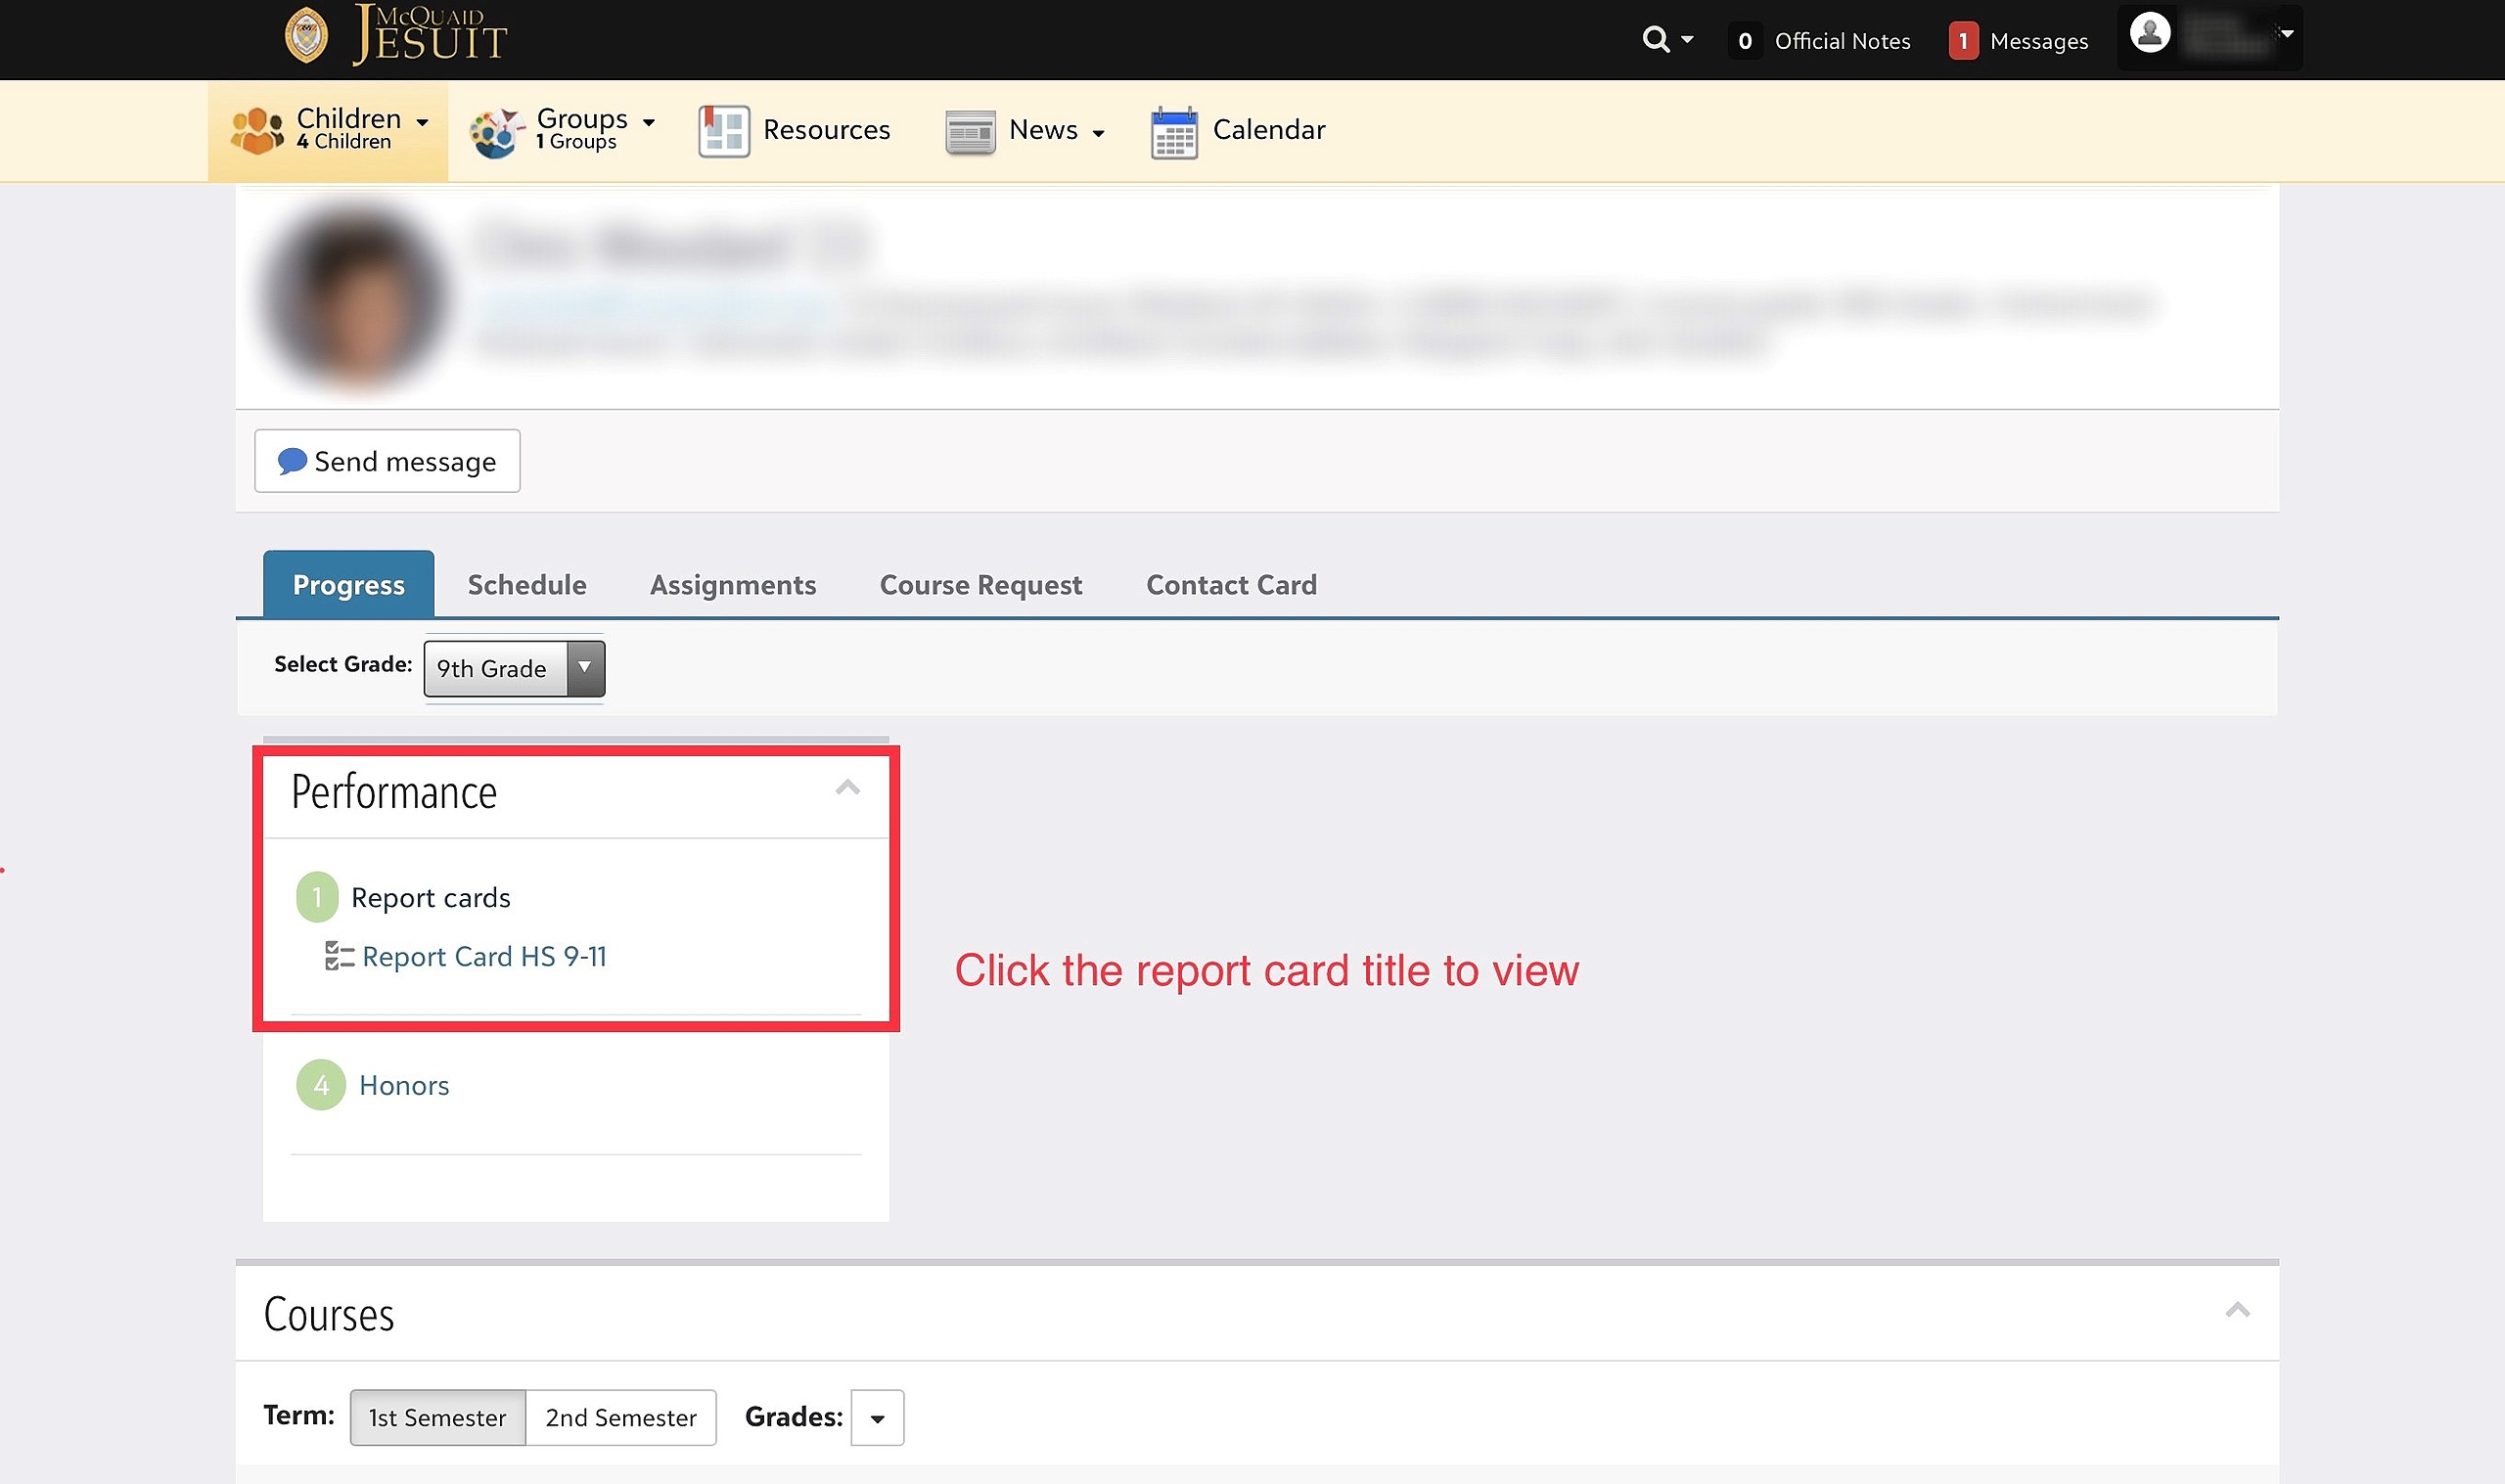Image resolution: width=2505 pixels, height=1484 pixels.
Task: Open the Report Card HS 9-11 link
Action: [484, 957]
